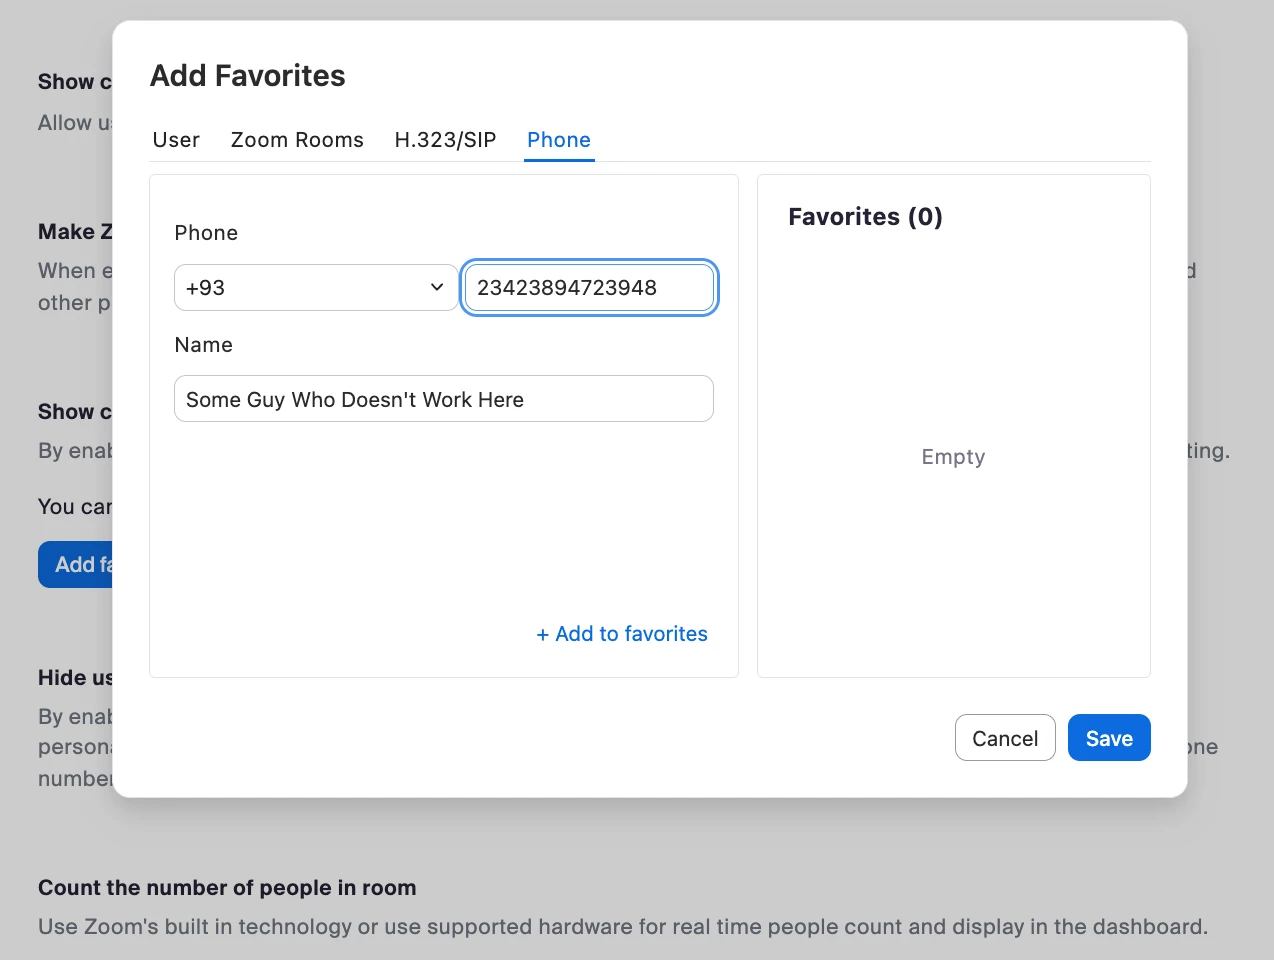Click 'Count the number of people in room' heading
The height and width of the screenshot is (960, 1274).
227,888
